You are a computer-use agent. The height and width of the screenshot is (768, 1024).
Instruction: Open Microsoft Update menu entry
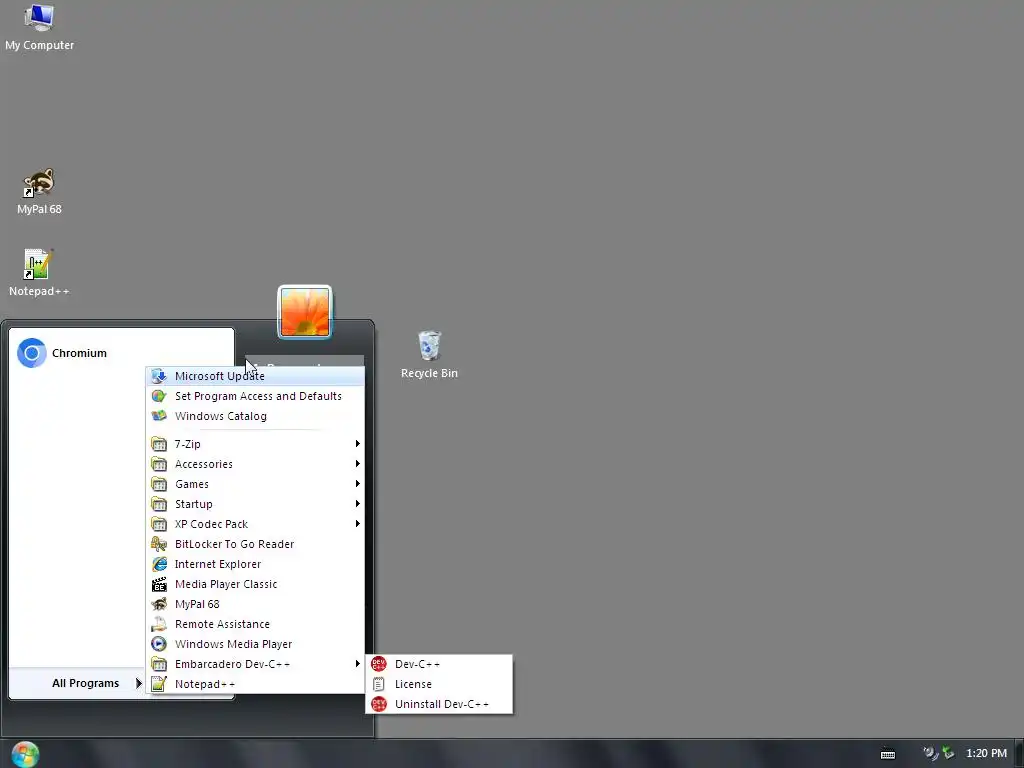pyautogui.click(x=255, y=376)
